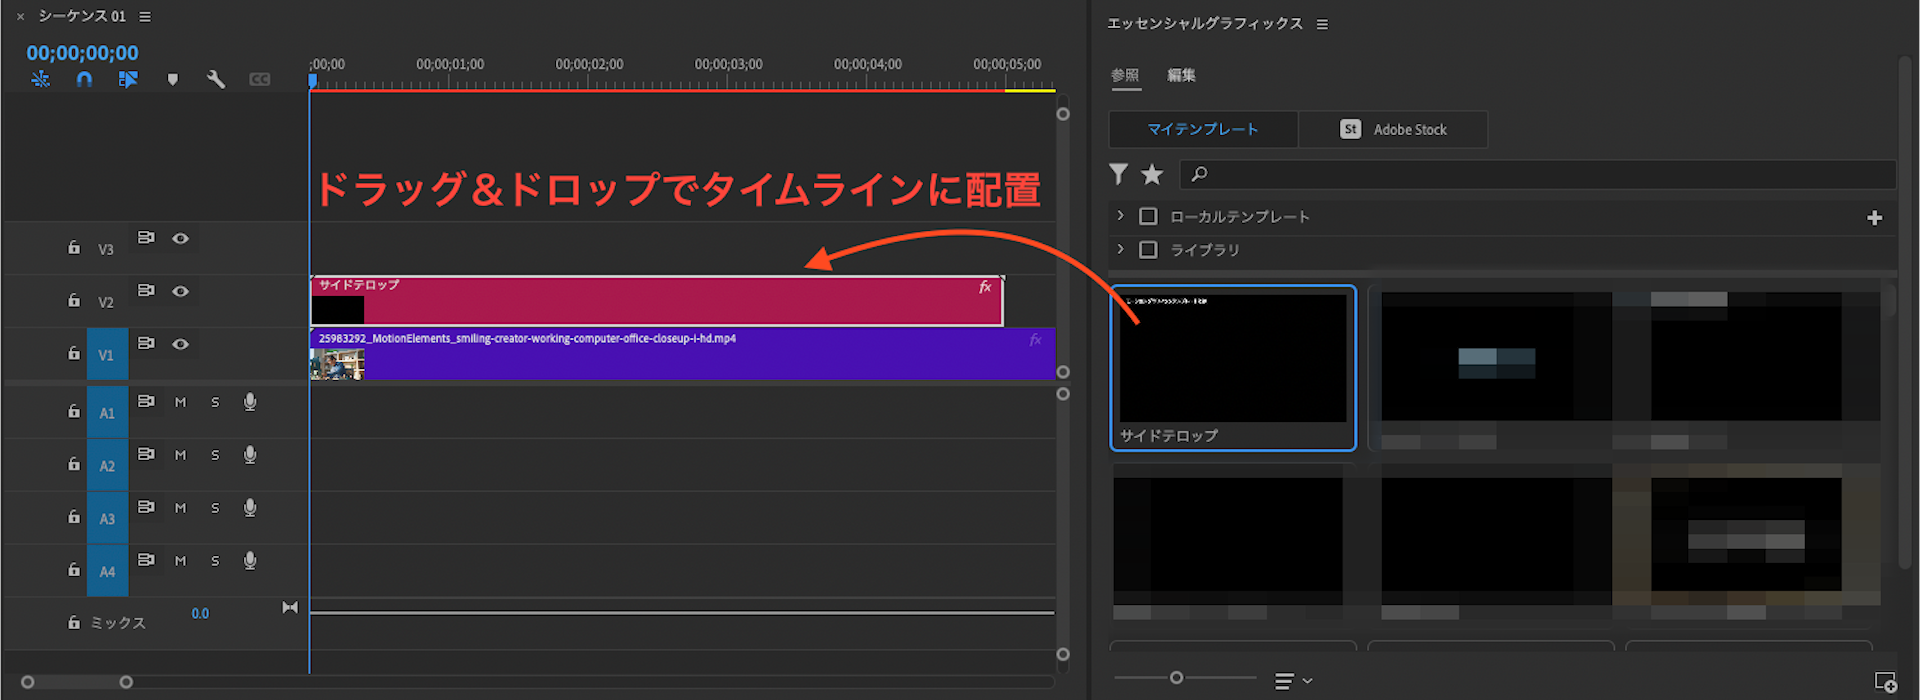
Task: Toggle V1 sync lock icon
Action: pyautogui.click(x=146, y=344)
